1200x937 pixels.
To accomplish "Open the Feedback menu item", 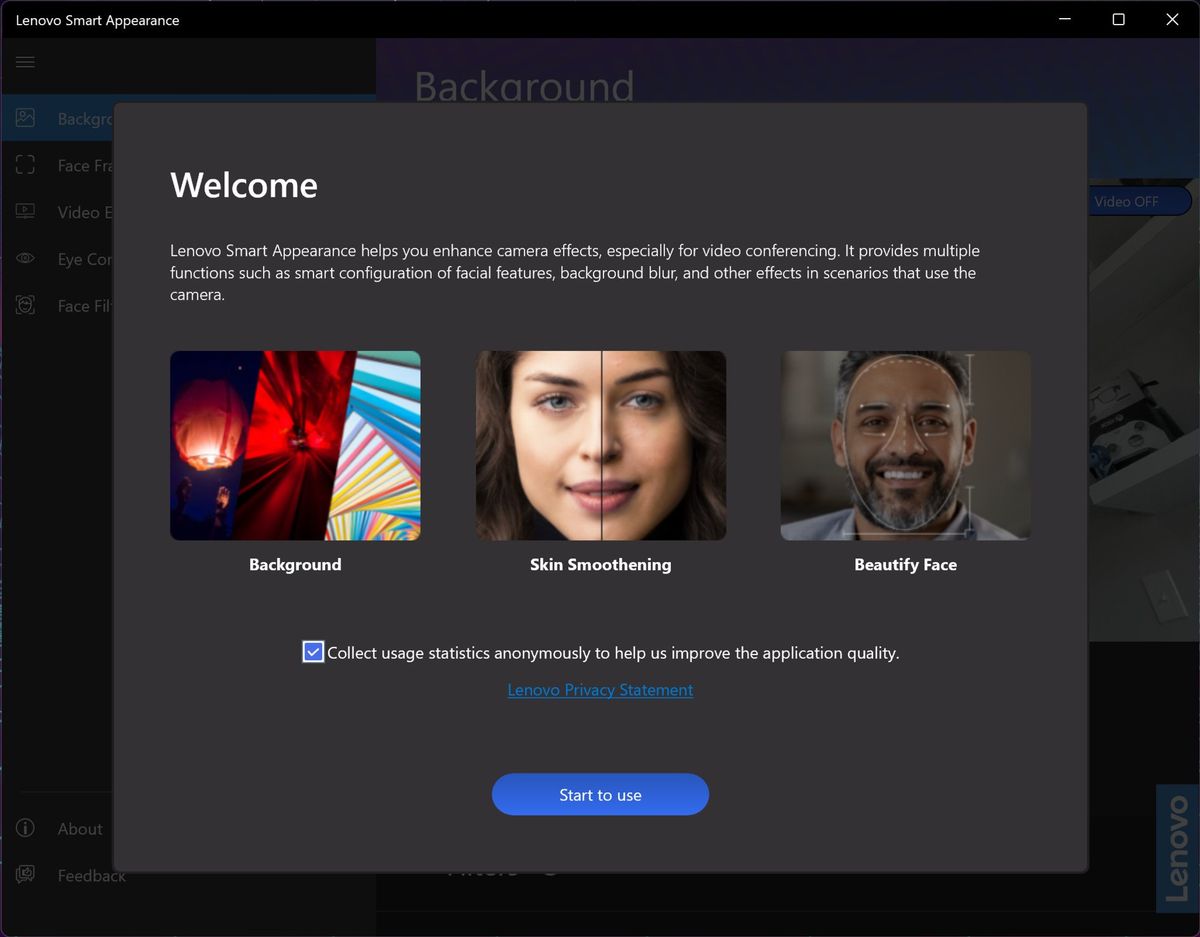I will (91, 876).
